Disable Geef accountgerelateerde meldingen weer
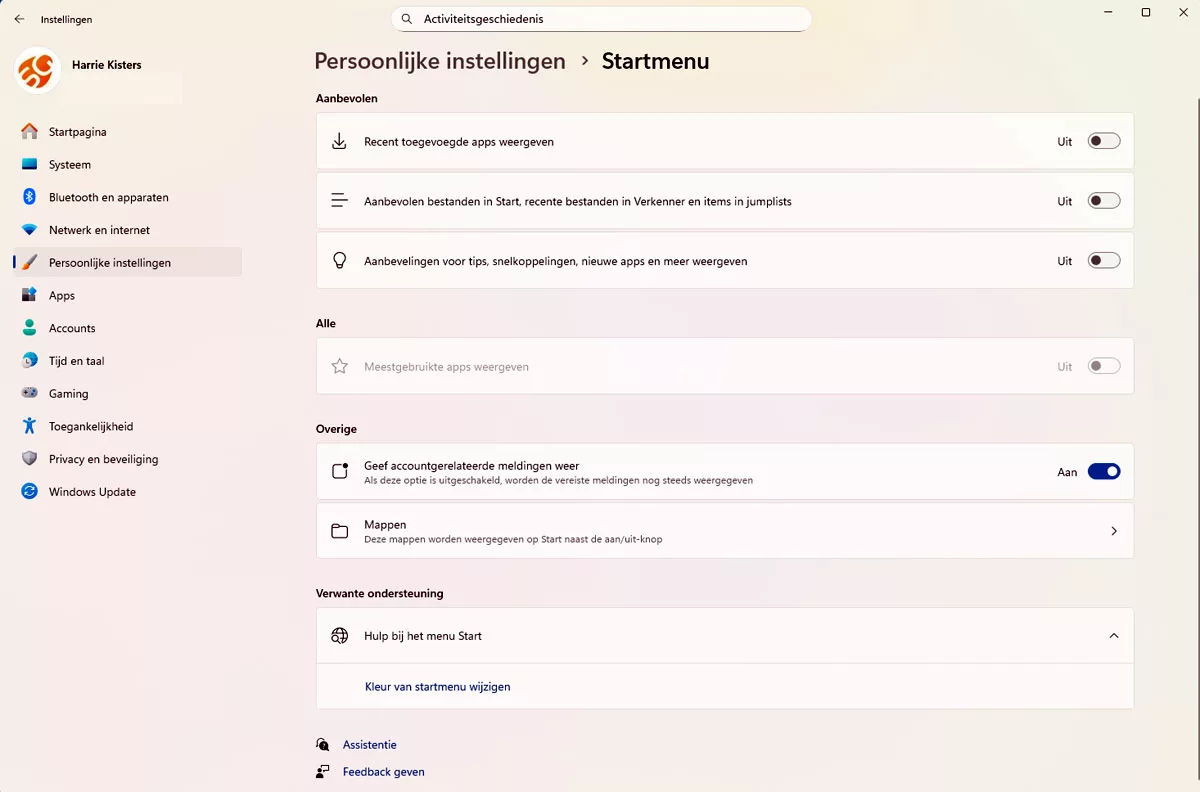The height and width of the screenshot is (792, 1200). tap(1103, 471)
